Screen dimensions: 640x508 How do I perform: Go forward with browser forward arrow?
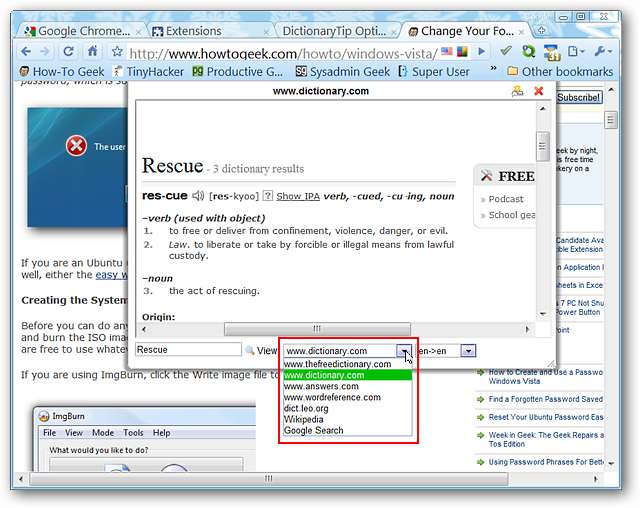point(45,51)
